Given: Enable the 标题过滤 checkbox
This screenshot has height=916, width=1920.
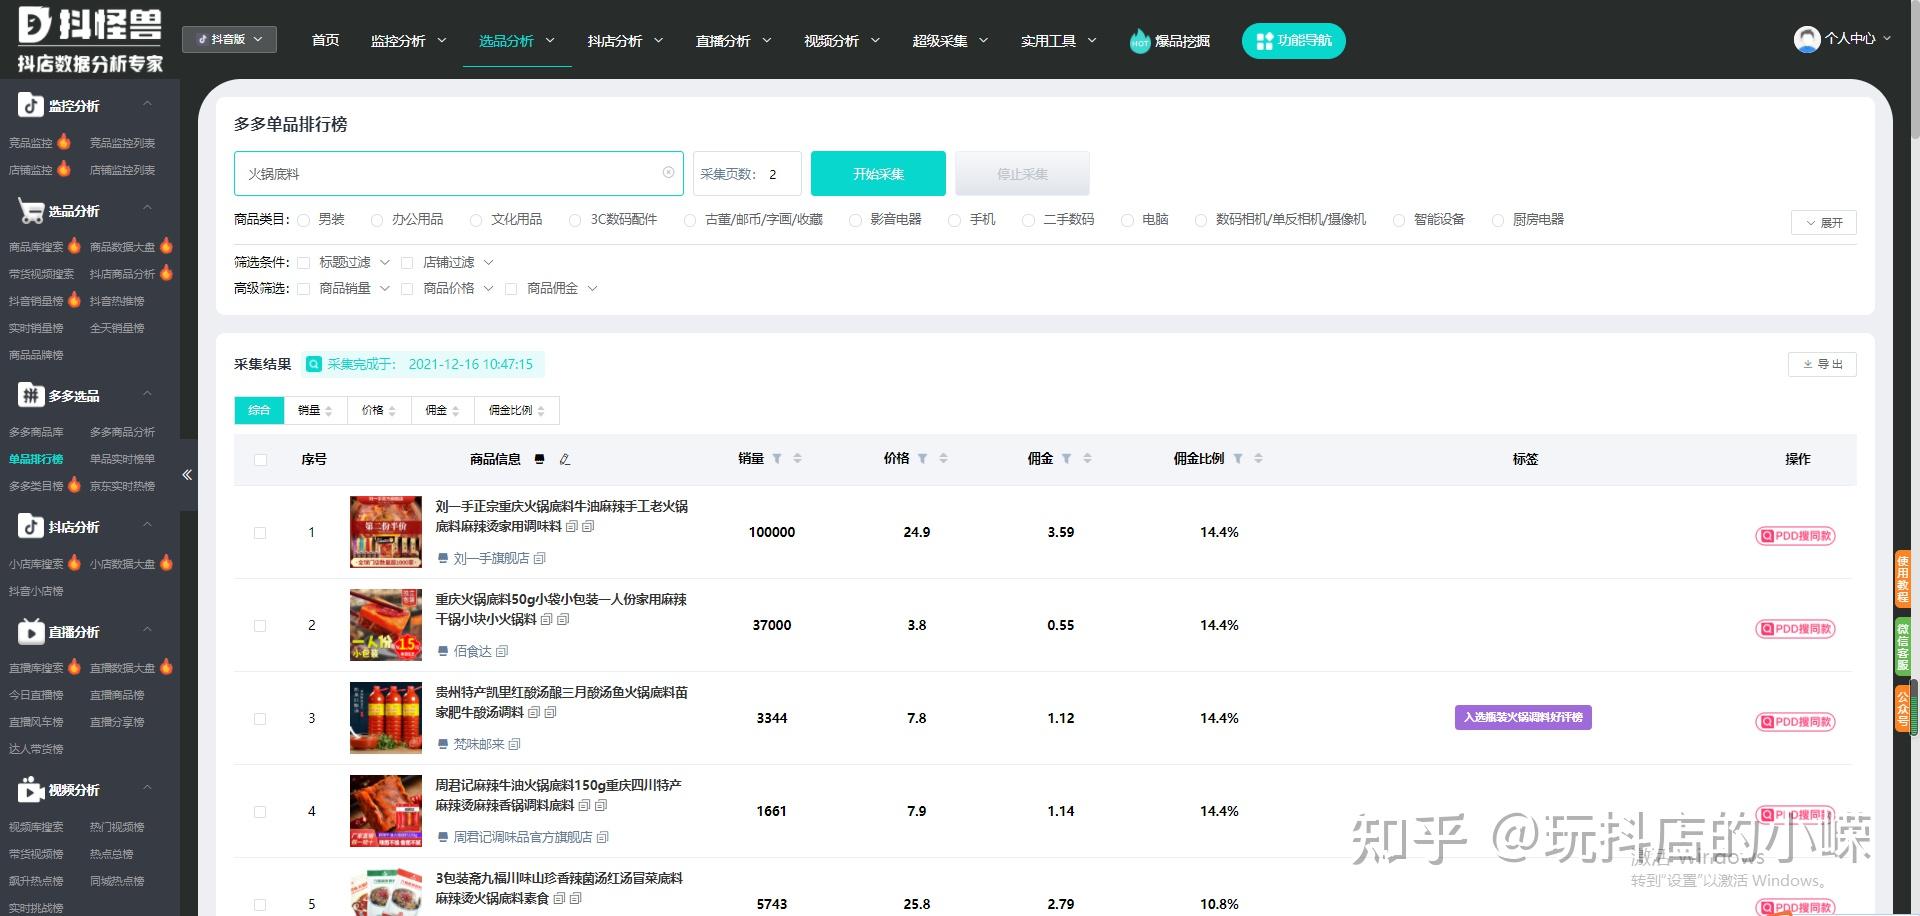Looking at the screenshot, I should pos(303,263).
